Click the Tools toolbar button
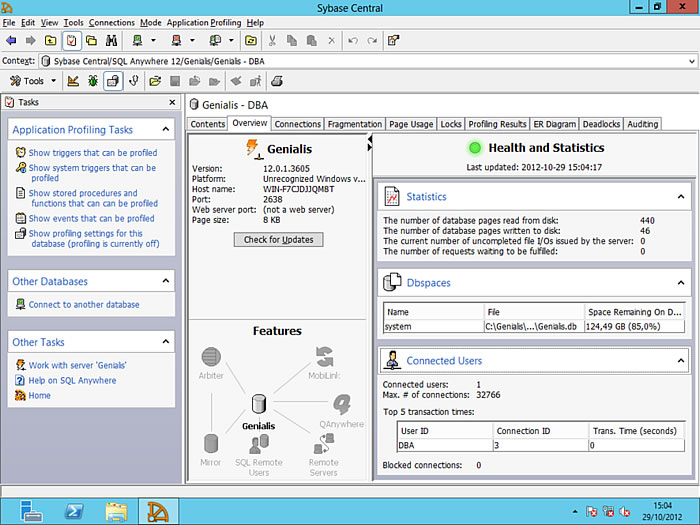Screen dimensions: 700x525 coord(27,81)
